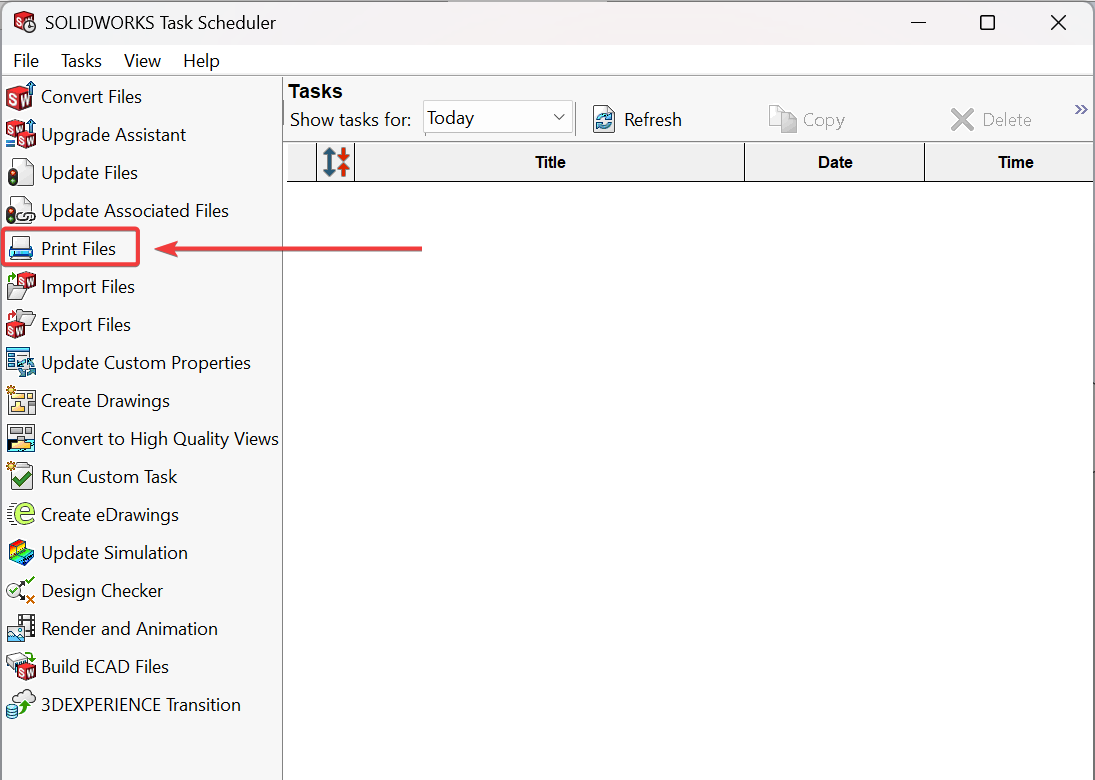Click the Delete button label
Viewport: 1095px width, 780px height.
point(1007,120)
